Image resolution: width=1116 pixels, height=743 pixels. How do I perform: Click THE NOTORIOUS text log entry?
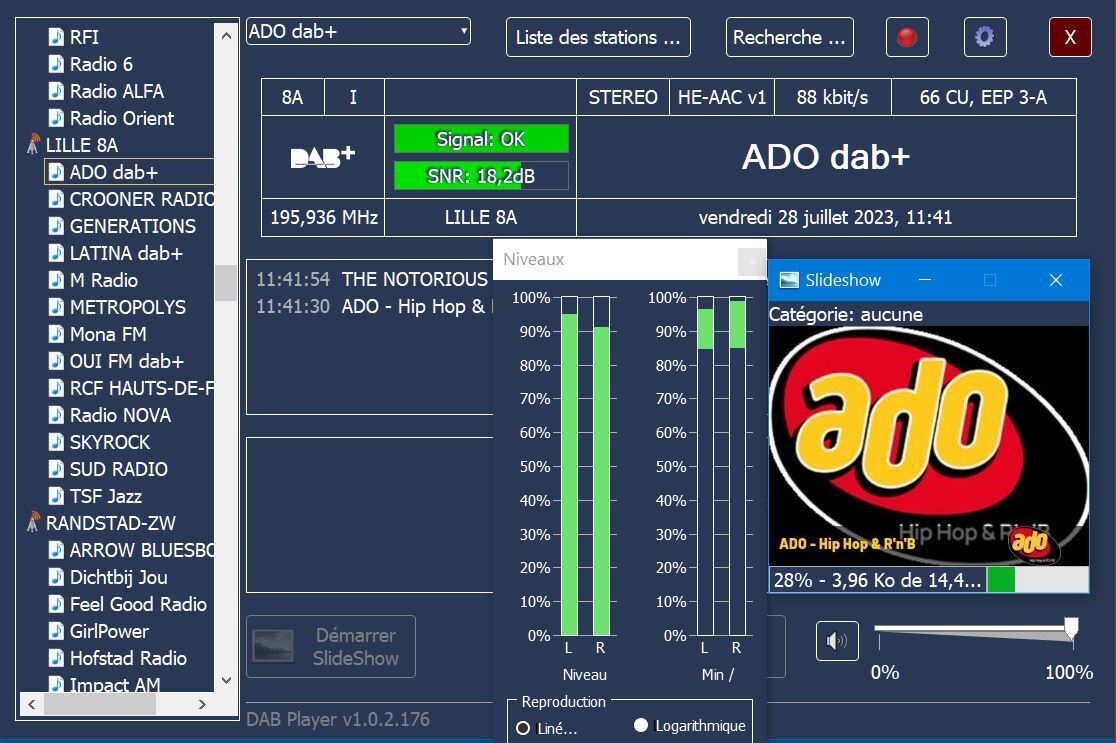[414, 279]
